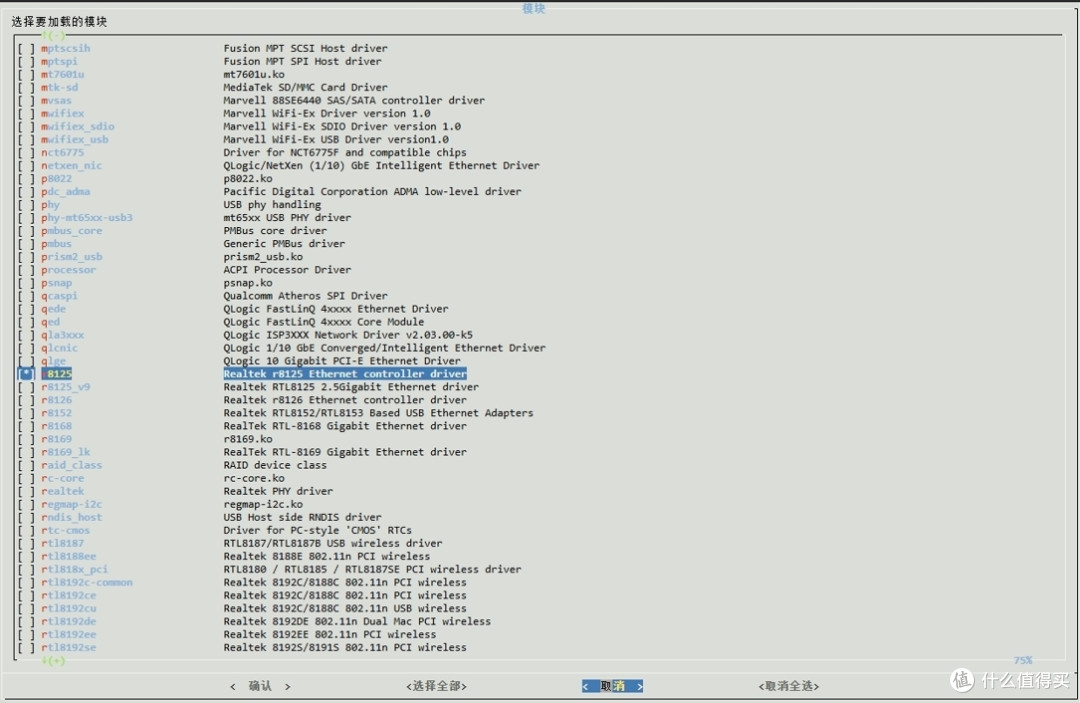The width and height of the screenshot is (1080, 703).
Task: Check the mptscsih module checkbox
Action: (26, 48)
